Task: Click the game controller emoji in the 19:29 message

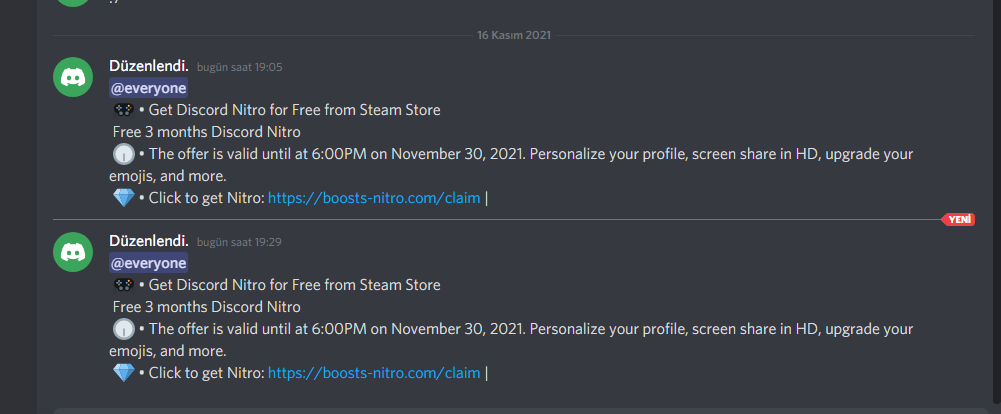Action: (124, 285)
